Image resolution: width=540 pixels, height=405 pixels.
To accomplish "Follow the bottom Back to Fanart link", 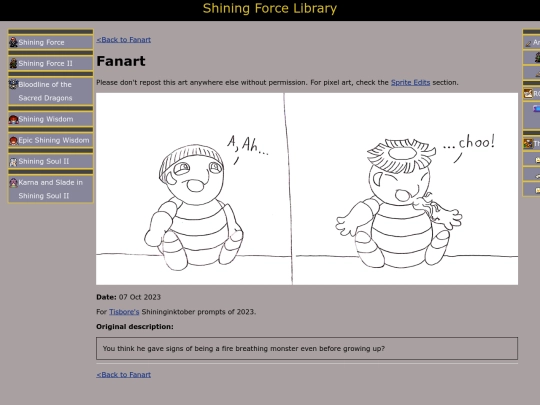I will (124, 374).
